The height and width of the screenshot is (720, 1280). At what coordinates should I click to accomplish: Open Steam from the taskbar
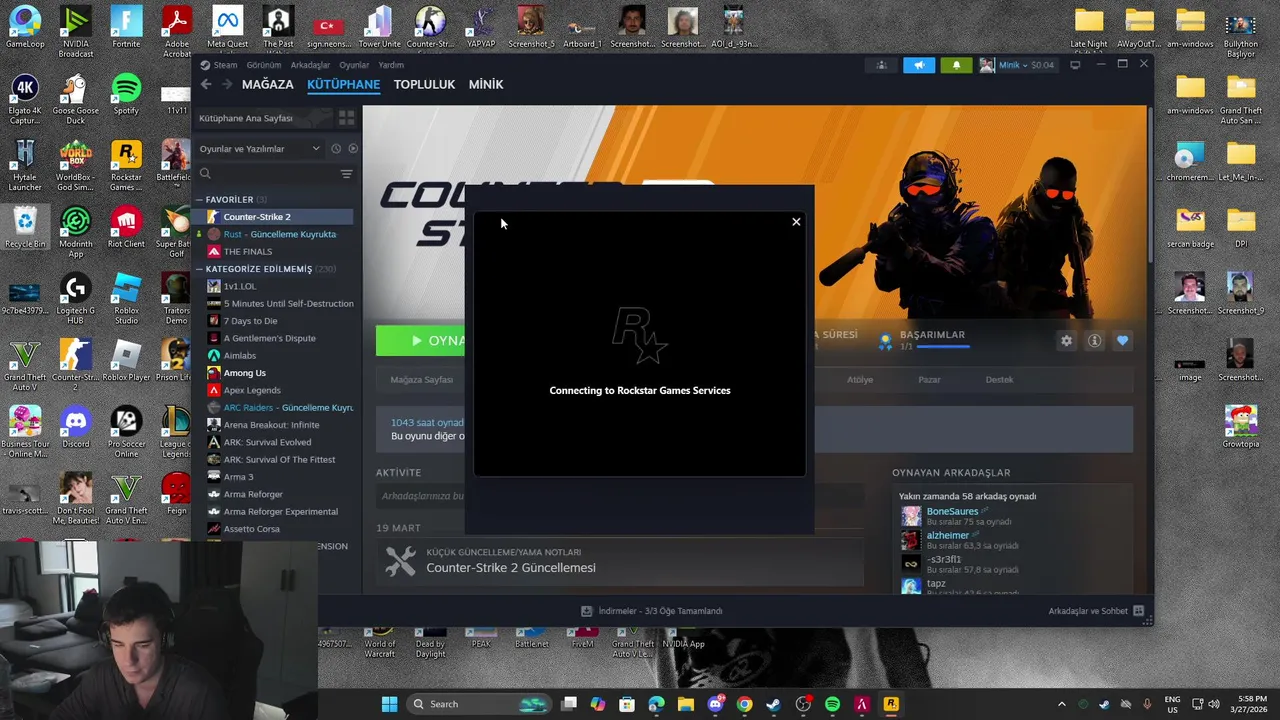tap(773, 704)
